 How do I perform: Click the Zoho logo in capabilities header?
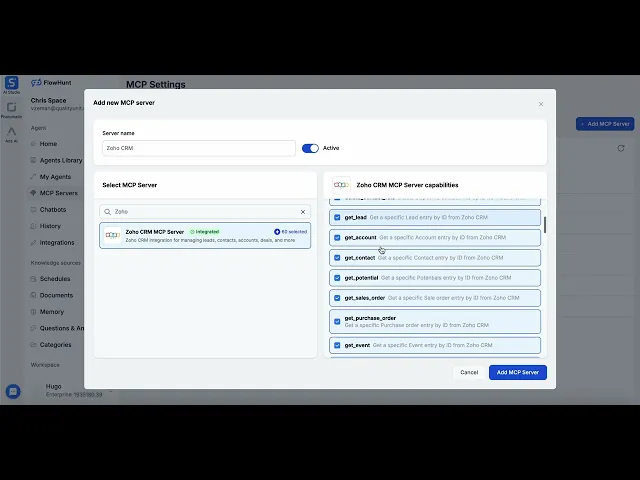click(x=341, y=185)
